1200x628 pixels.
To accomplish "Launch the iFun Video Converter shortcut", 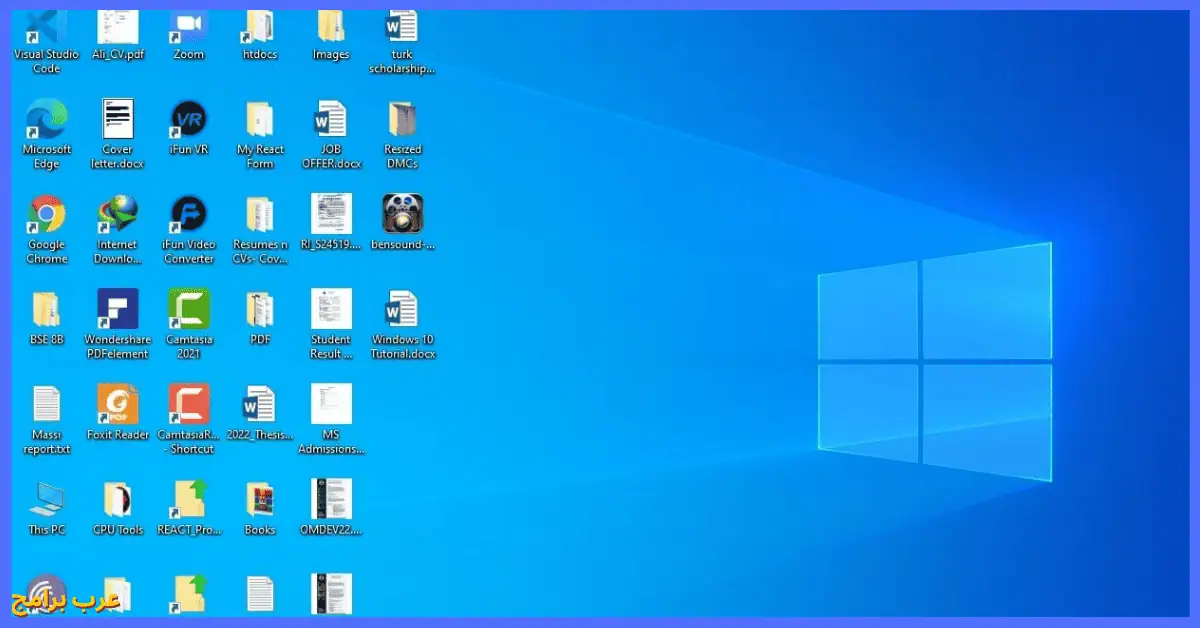I will [188, 229].
